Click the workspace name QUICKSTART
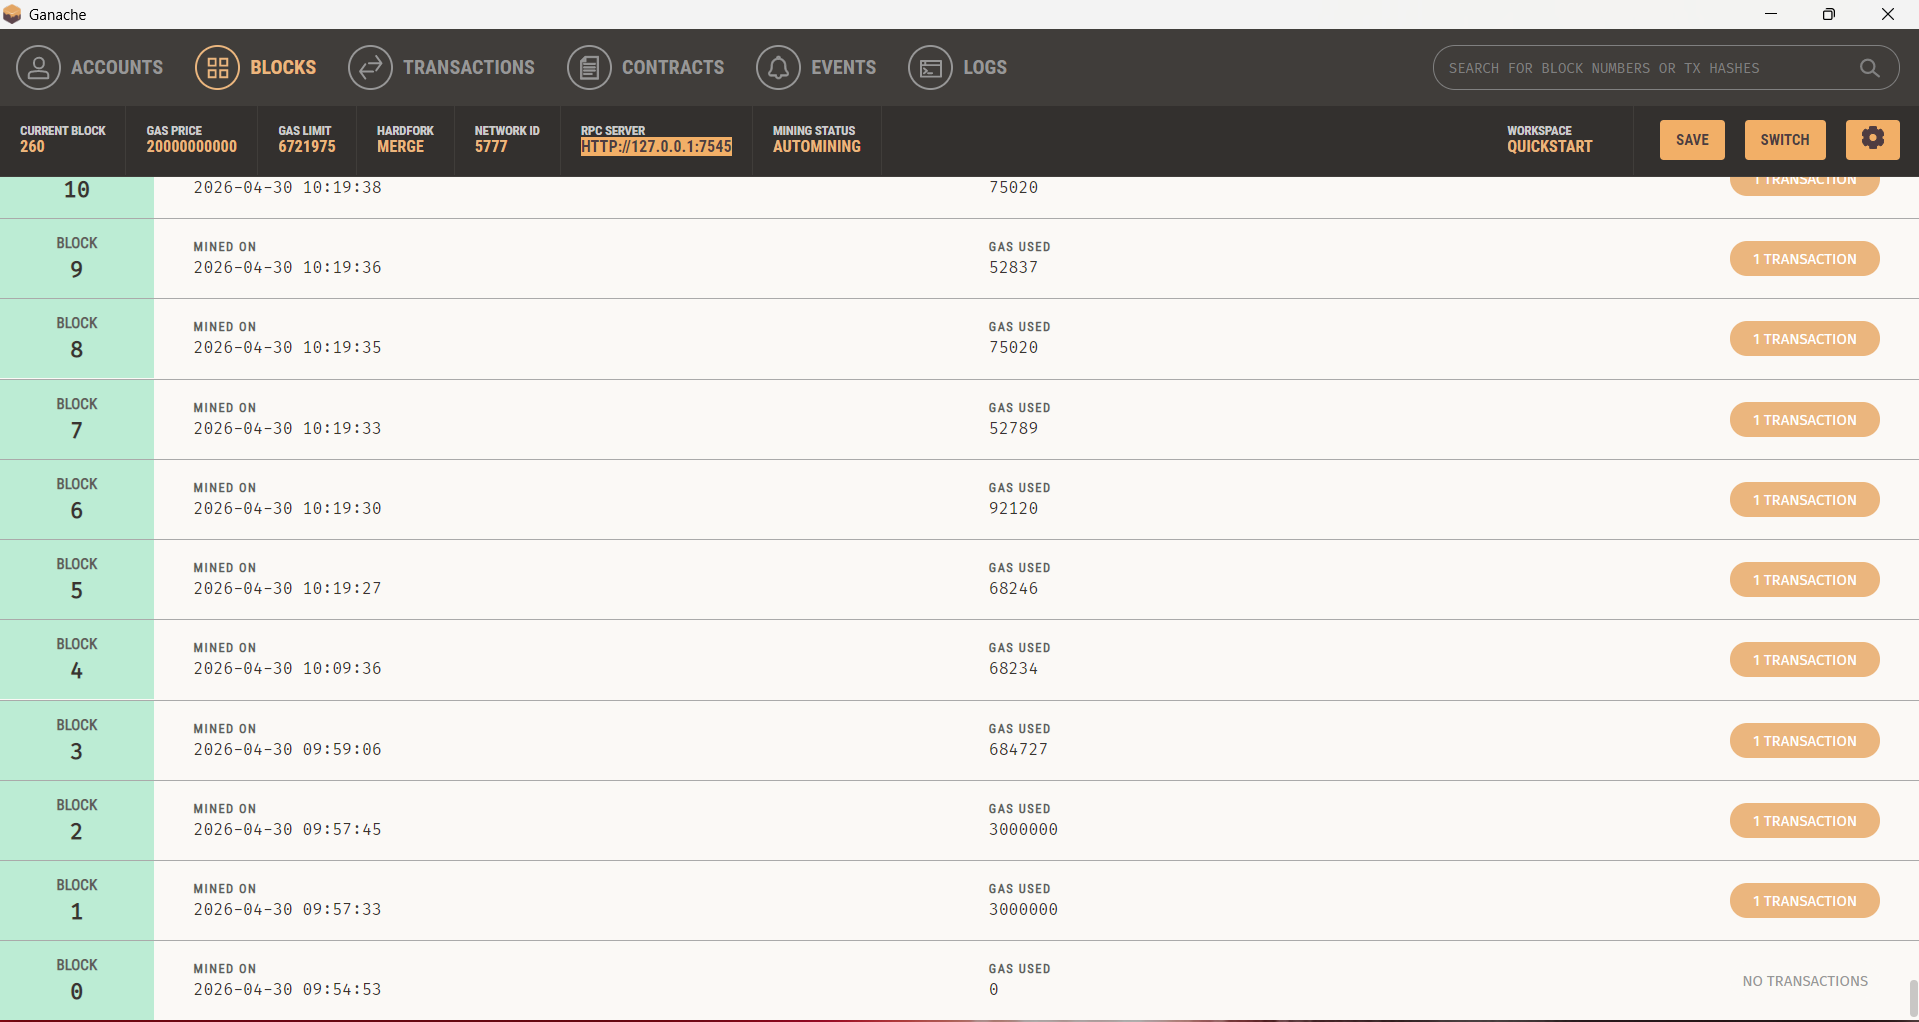Viewport: 1919px width, 1022px height. pyautogui.click(x=1550, y=146)
